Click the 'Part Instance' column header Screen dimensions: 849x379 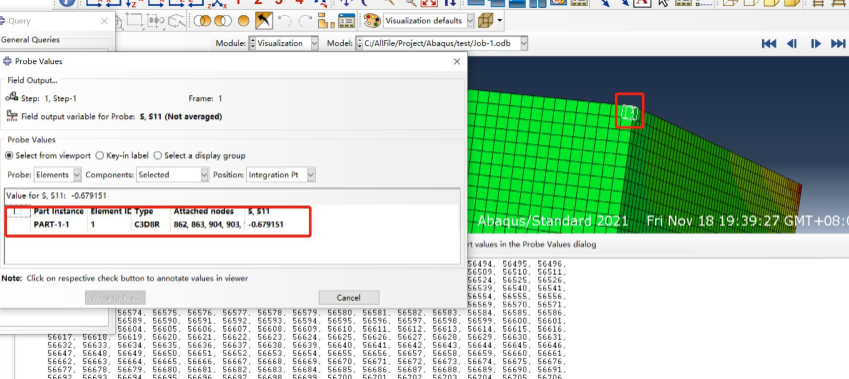(58, 211)
